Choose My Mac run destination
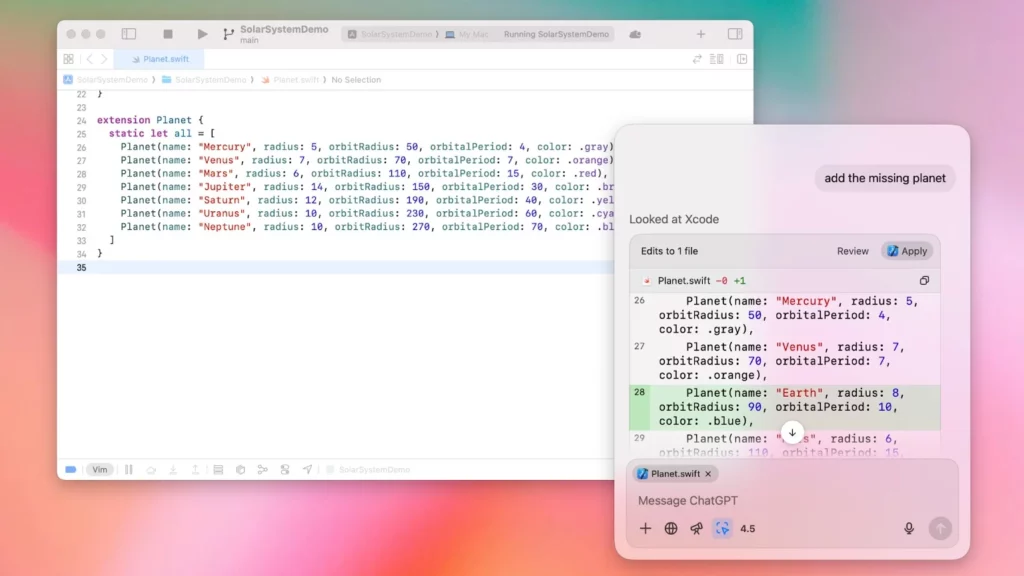Image resolution: width=1024 pixels, height=576 pixels. (467, 34)
